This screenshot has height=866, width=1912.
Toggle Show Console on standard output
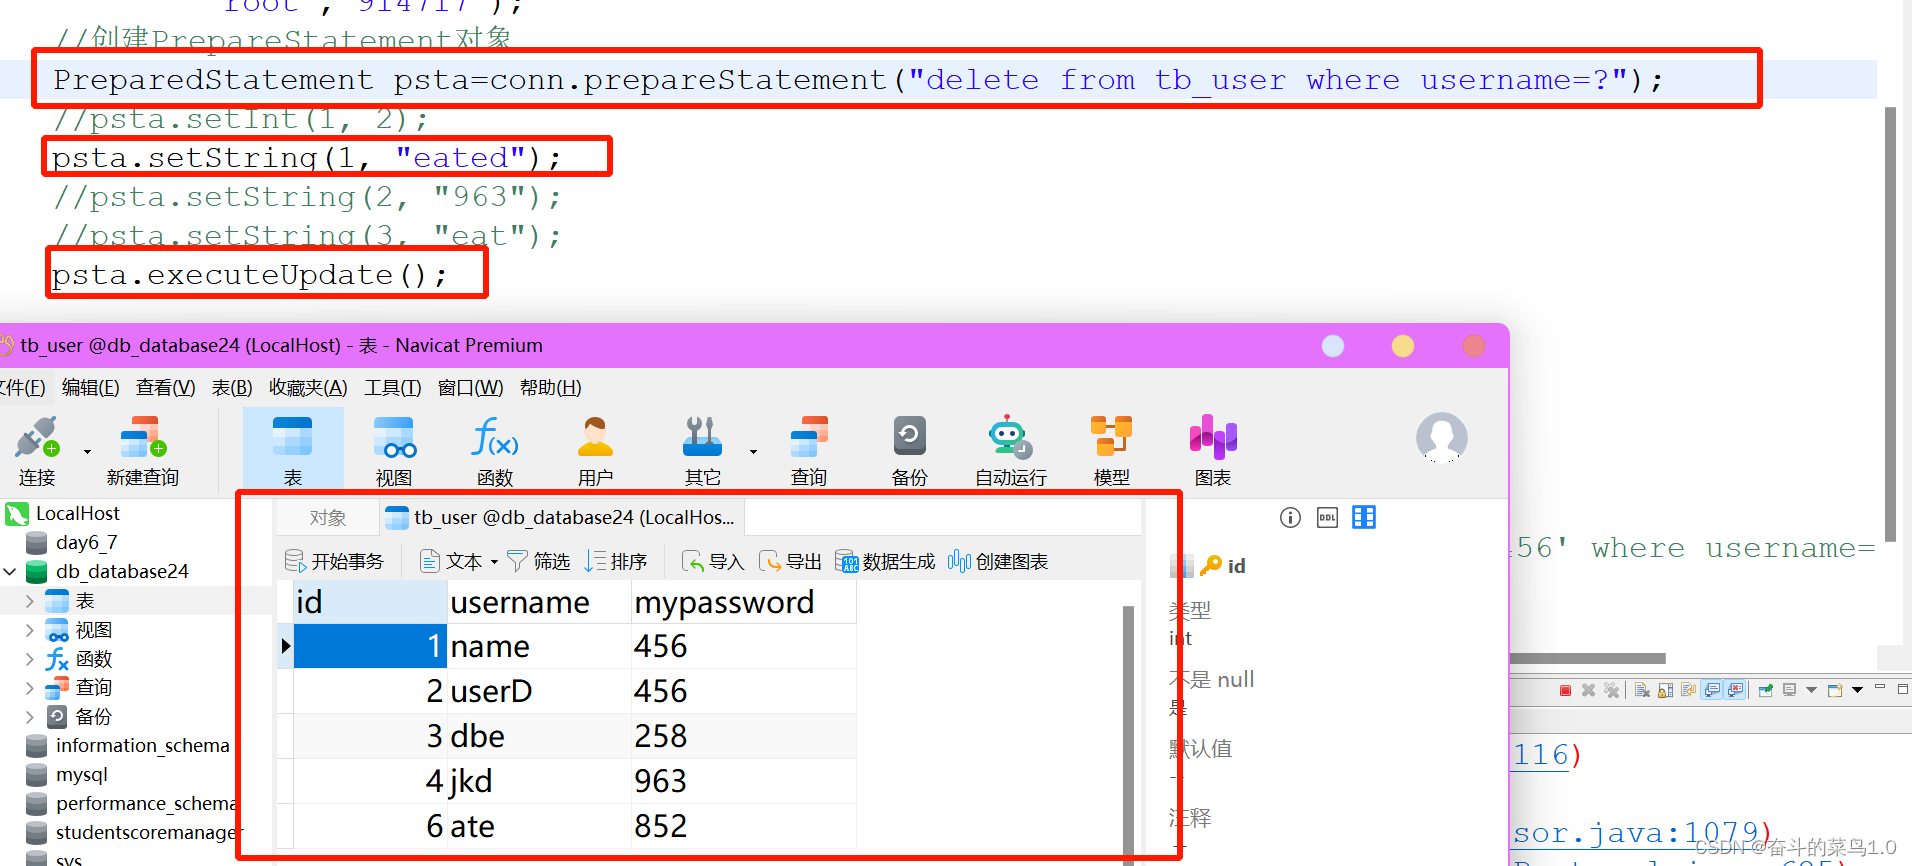tap(1712, 690)
